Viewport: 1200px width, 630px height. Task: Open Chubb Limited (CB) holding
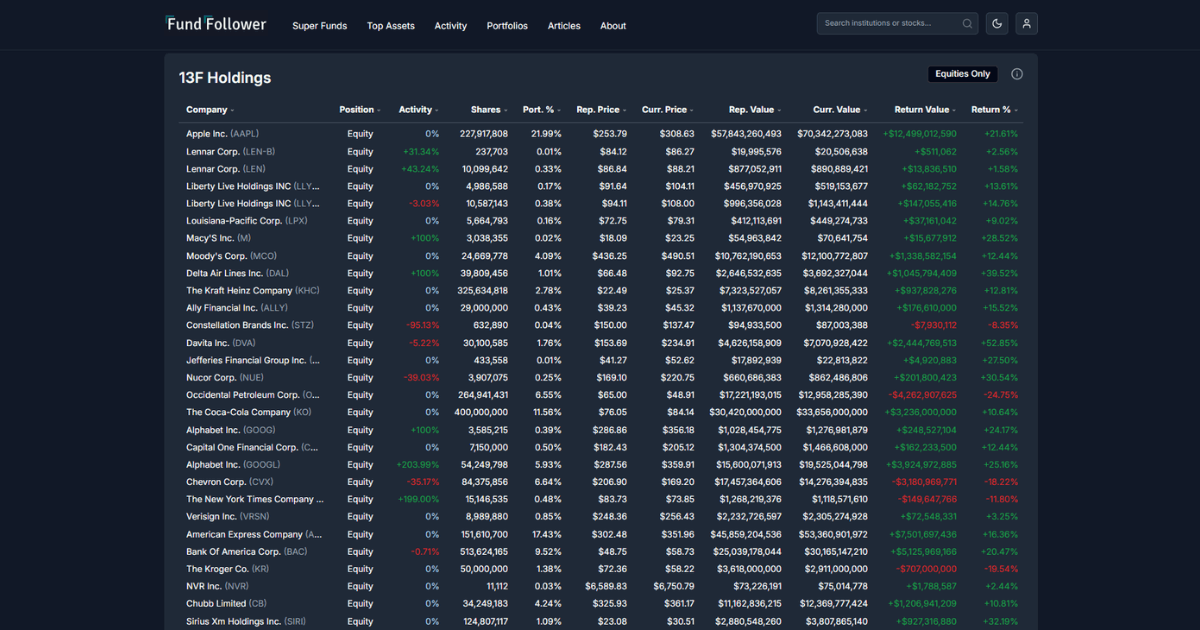coord(226,604)
